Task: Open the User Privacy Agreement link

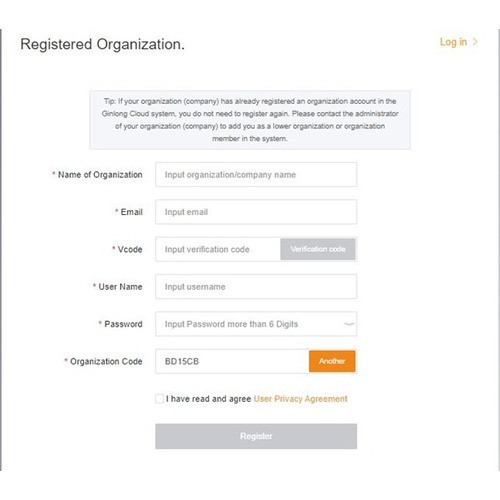Action: coord(300,399)
